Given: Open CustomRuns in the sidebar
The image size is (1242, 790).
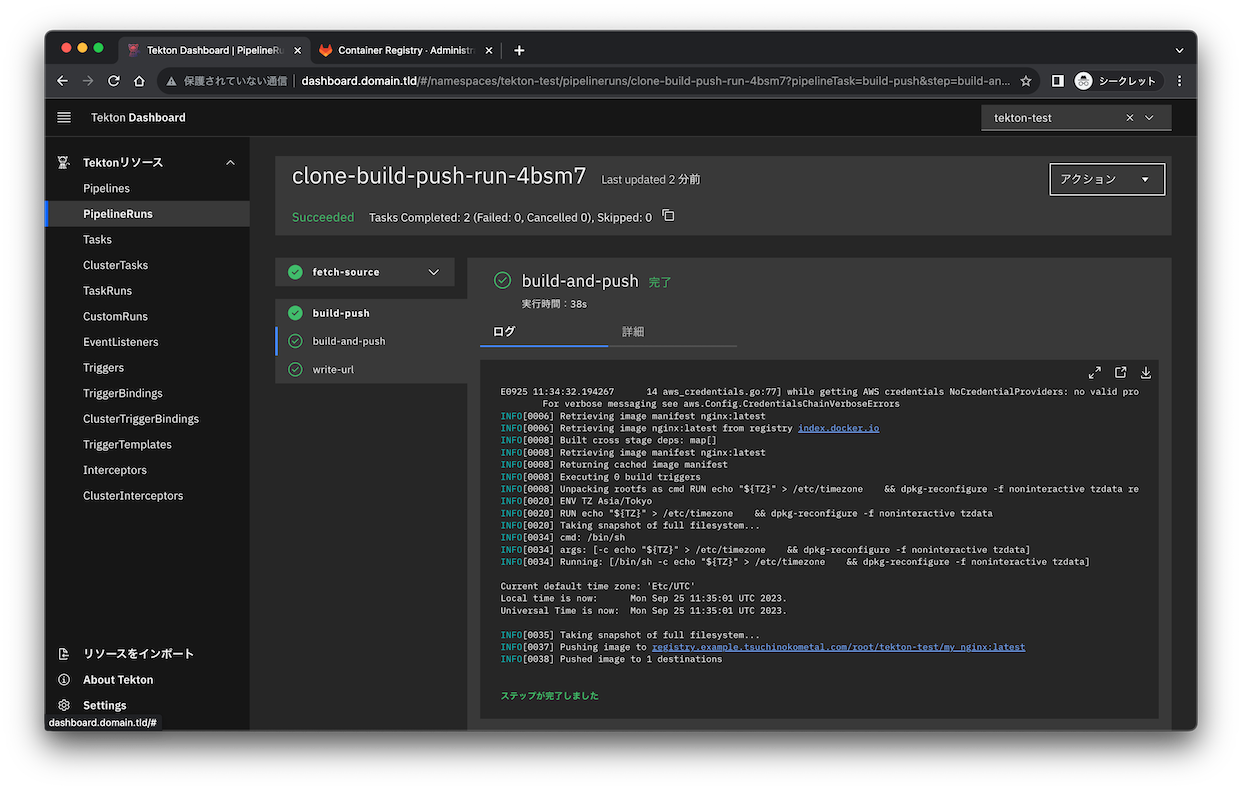Looking at the screenshot, I should click(147, 316).
